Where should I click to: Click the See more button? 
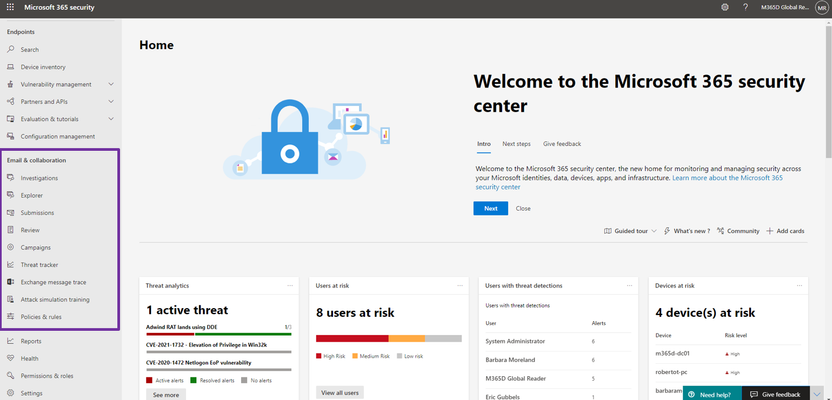pyautogui.click(x=166, y=395)
